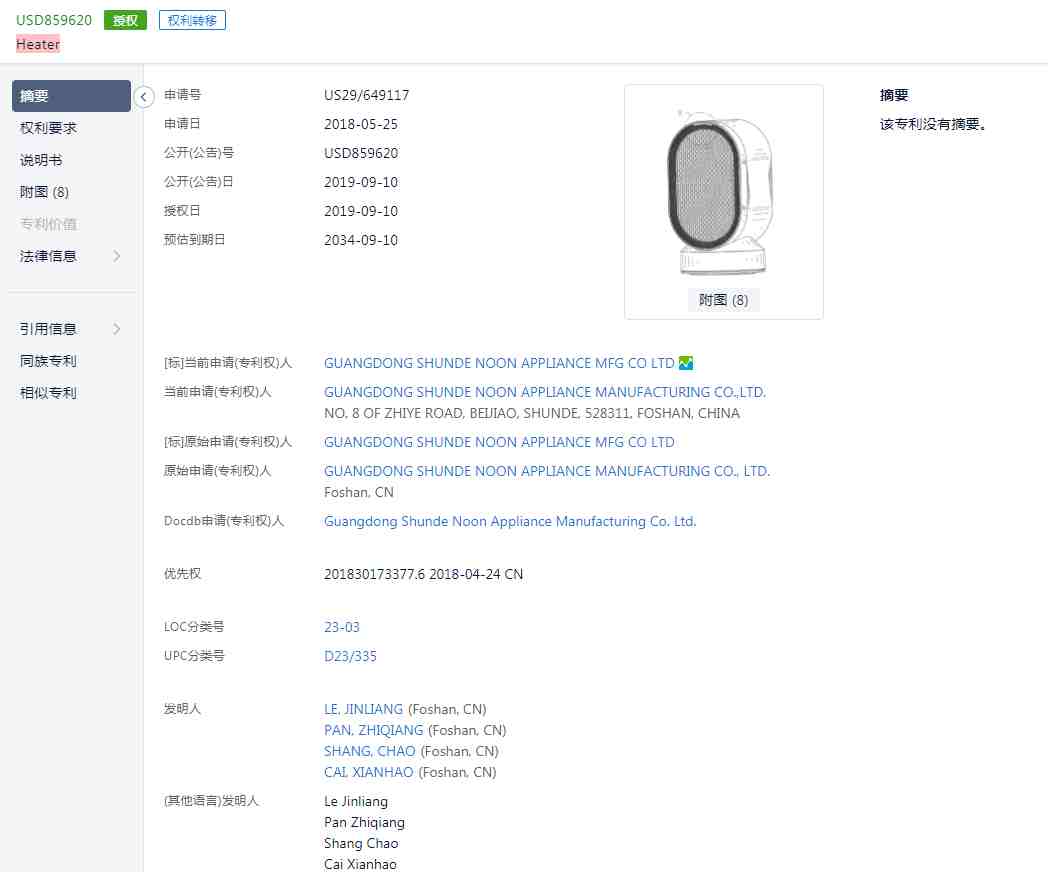Image resolution: width=1048 pixels, height=873 pixels.
Task: Open inventor SHANG, CHAO link
Action: [370, 751]
